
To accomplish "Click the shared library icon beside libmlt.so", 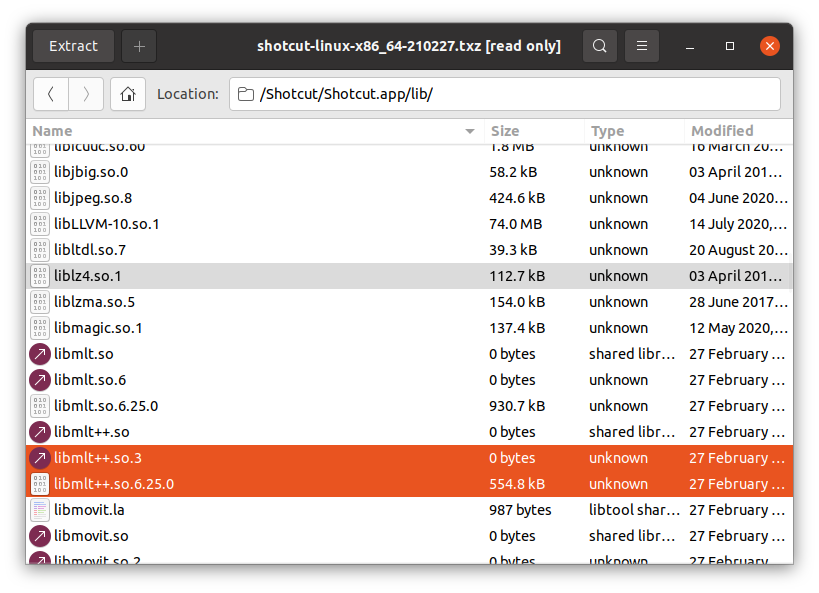I will point(37,354).
